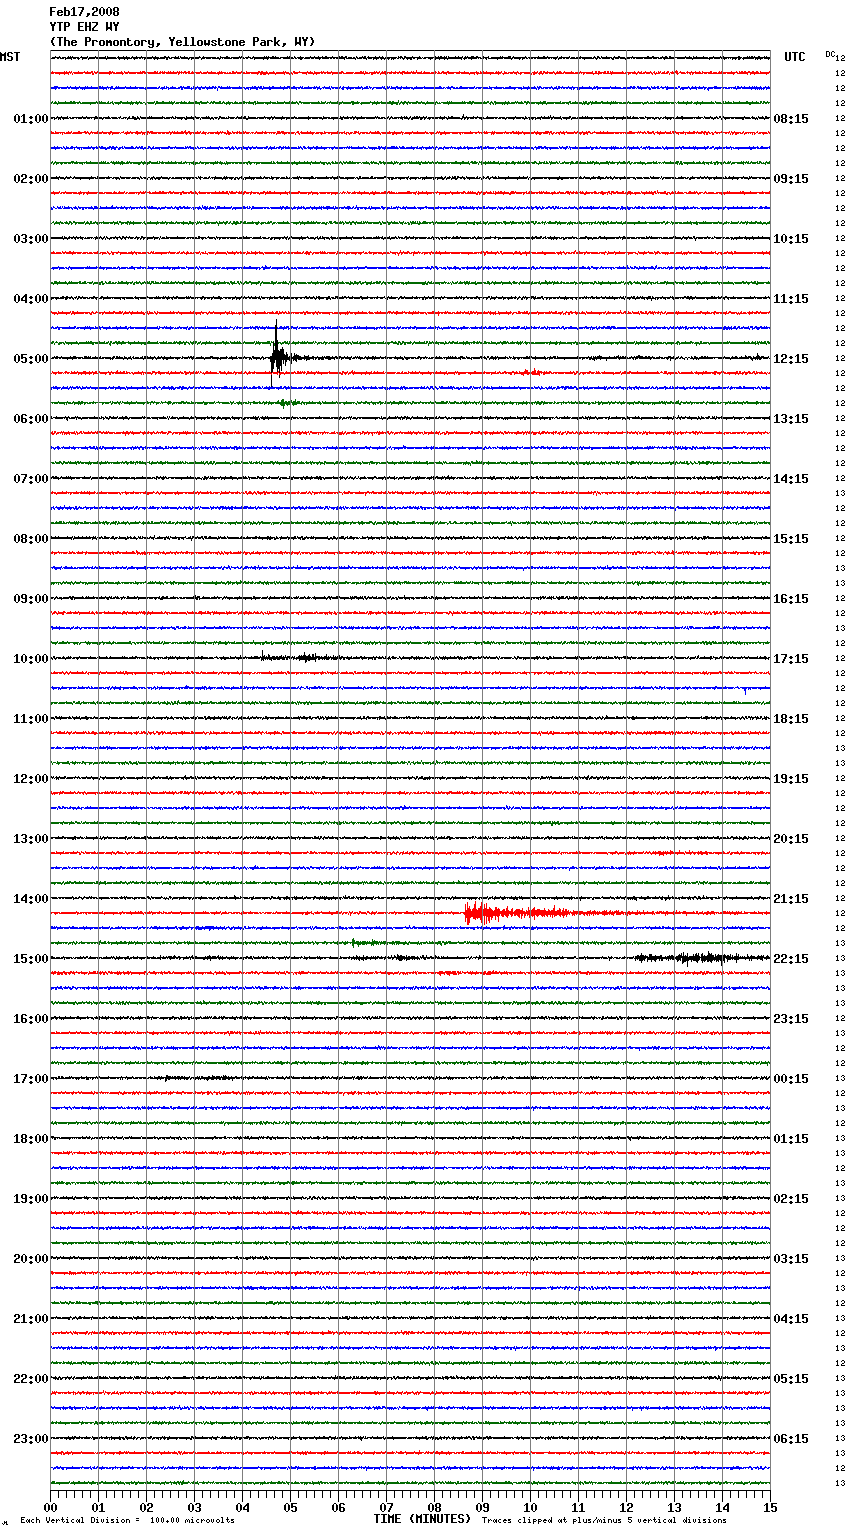The width and height of the screenshot is (850, 1534).
Task: Click the '06:15' UTC time label
Action: point(791,1439)
